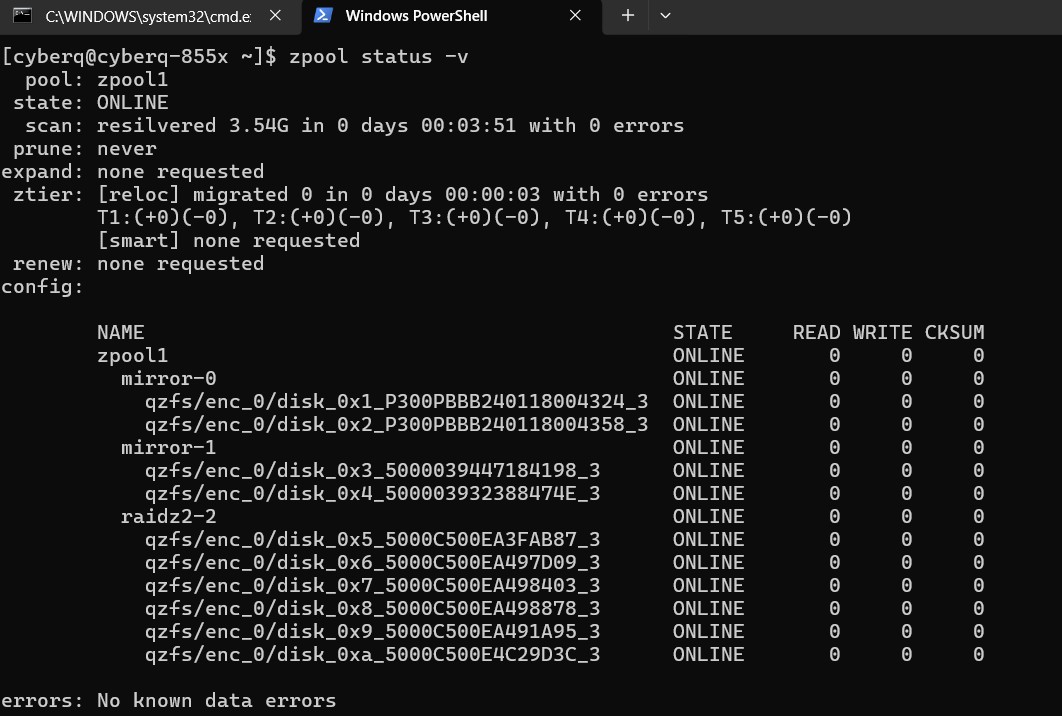Open a new terminal tab
The height and width of the screenshot is (716, 1062).
627,16
